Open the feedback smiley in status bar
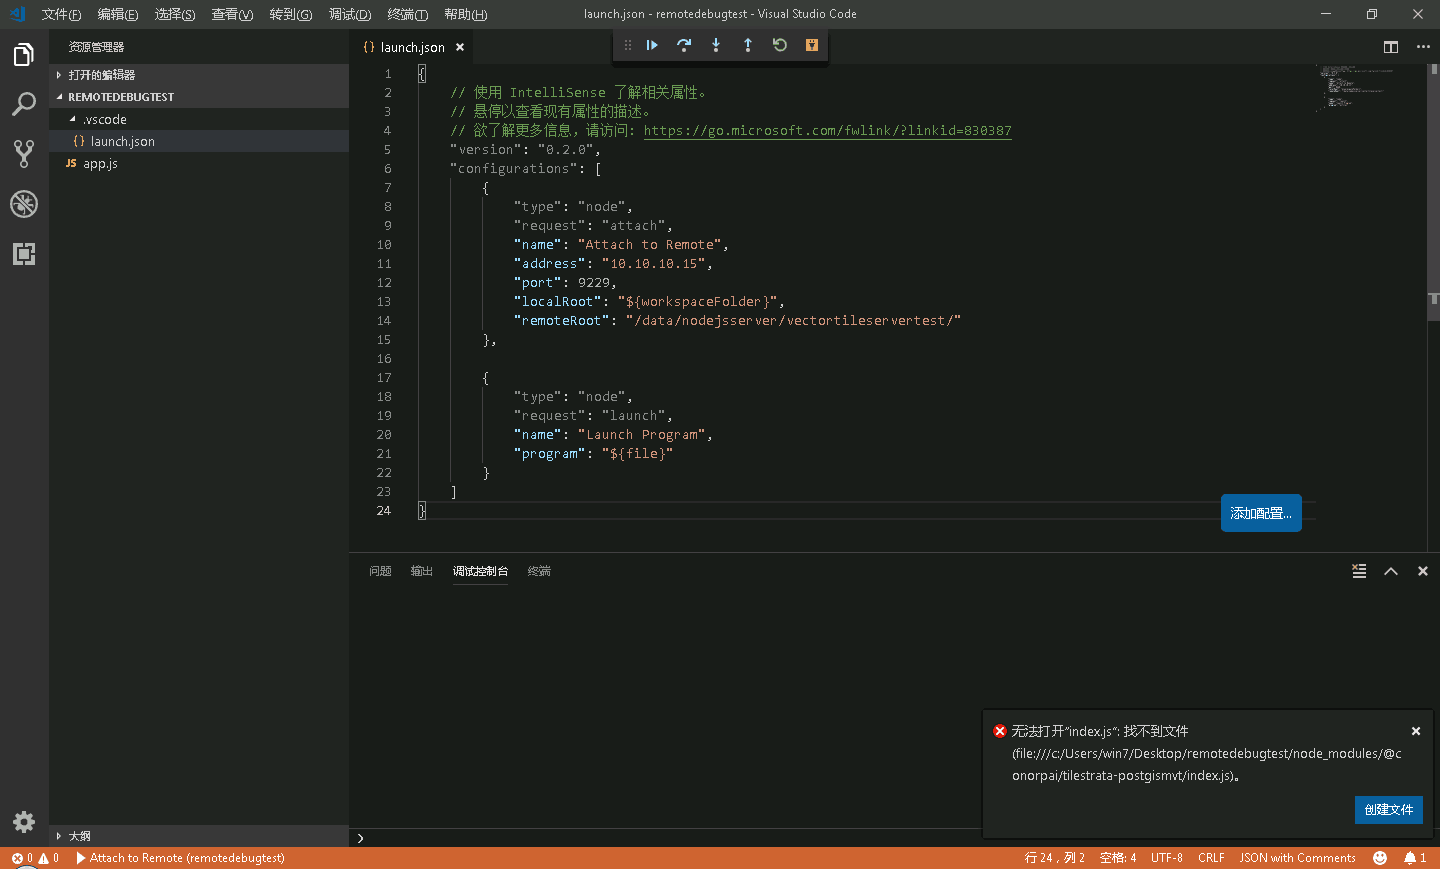Viewport: 1440px width, 869px height. click(x=1380, y=858)
